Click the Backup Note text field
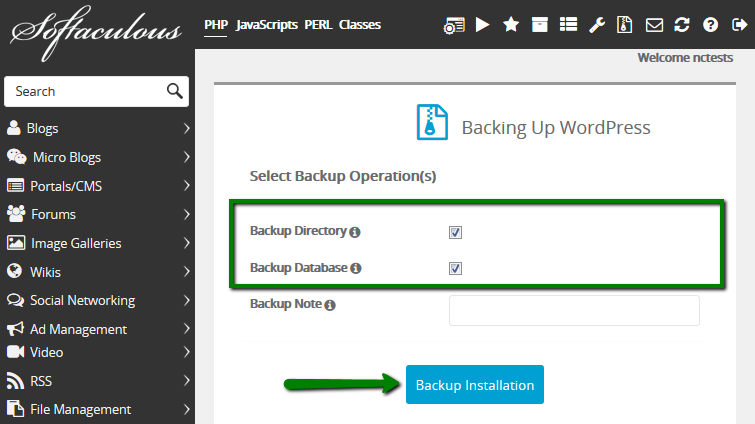 [574, 310]
